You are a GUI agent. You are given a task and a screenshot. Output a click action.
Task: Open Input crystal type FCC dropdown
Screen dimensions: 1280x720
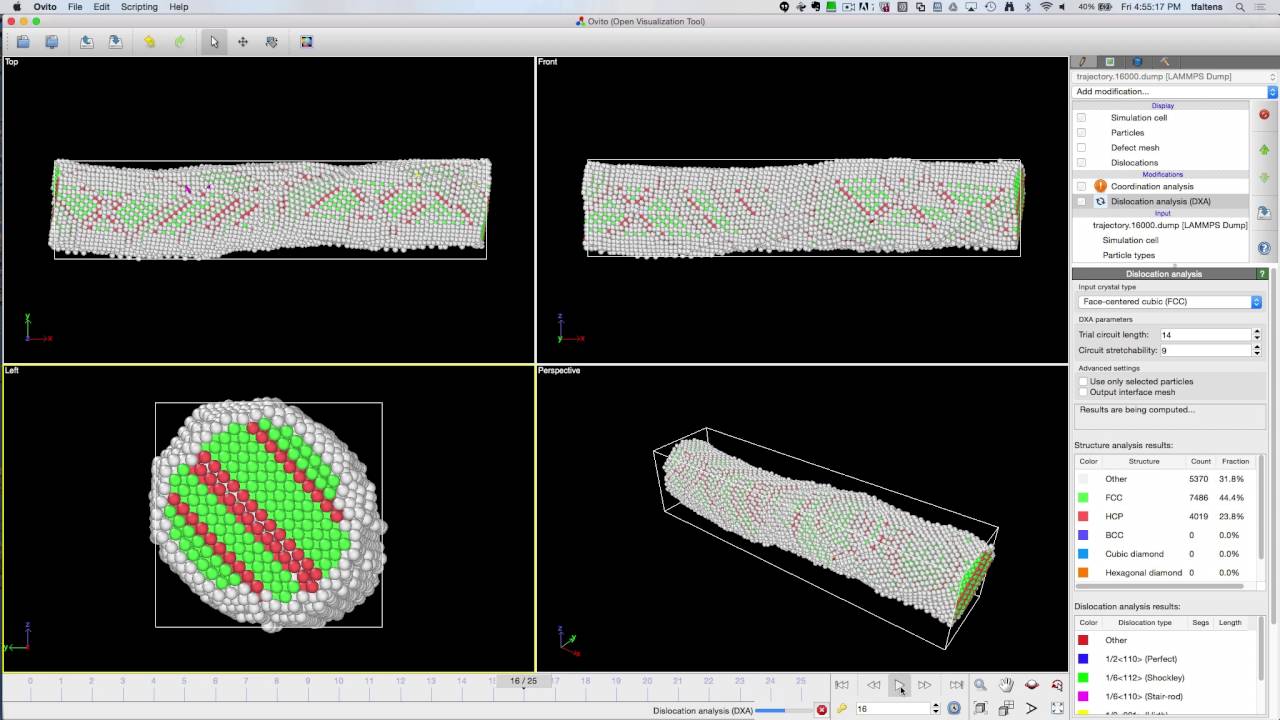pos(1171,301)
